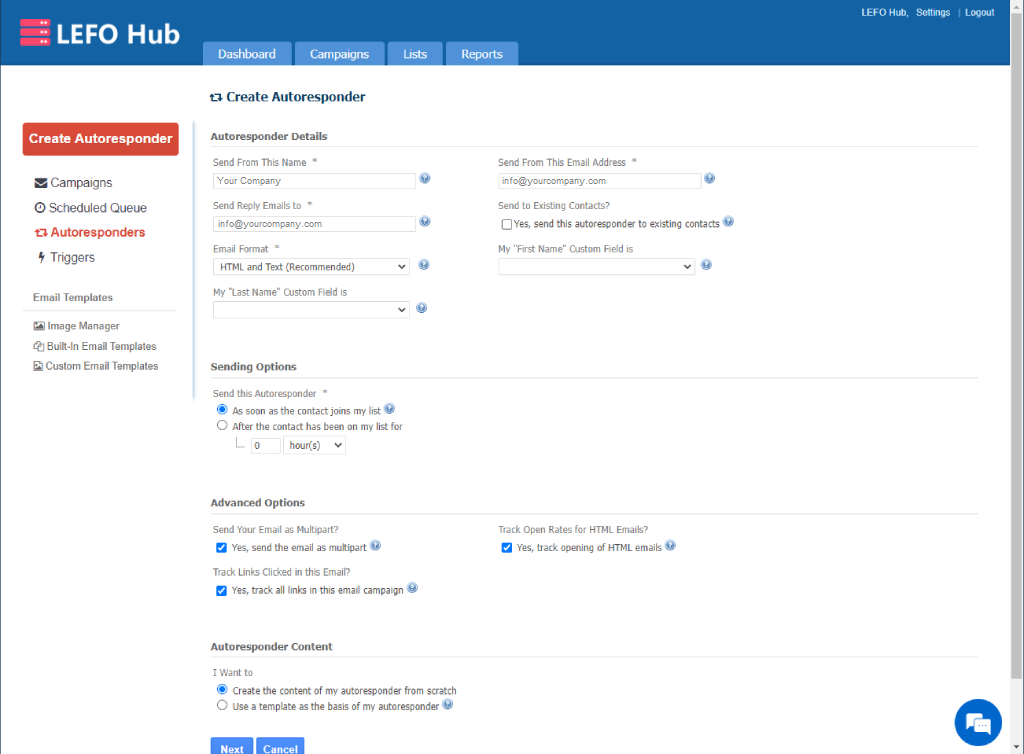Click help icon beside track all links option
The width and height of the screenshot is (1024, 754).
[x=412, y=589]
